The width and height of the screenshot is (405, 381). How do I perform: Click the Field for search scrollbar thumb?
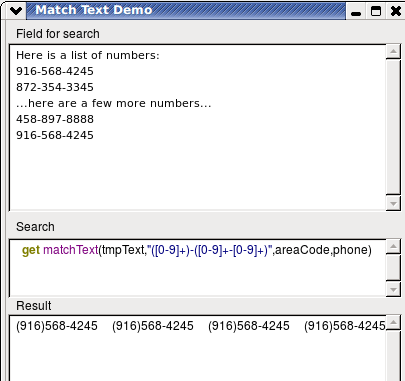(x=393, y=127)
